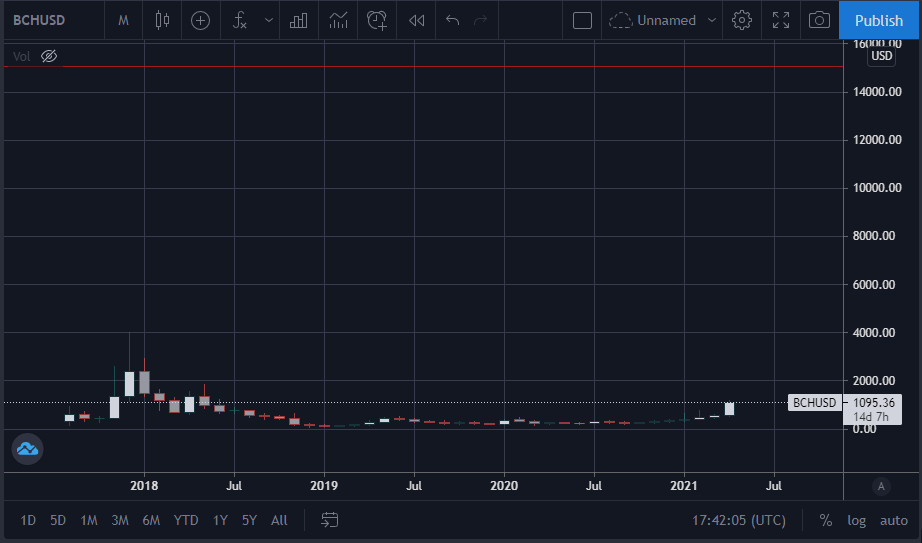Take a chart snapshot with camera

[x=819, y=21]
